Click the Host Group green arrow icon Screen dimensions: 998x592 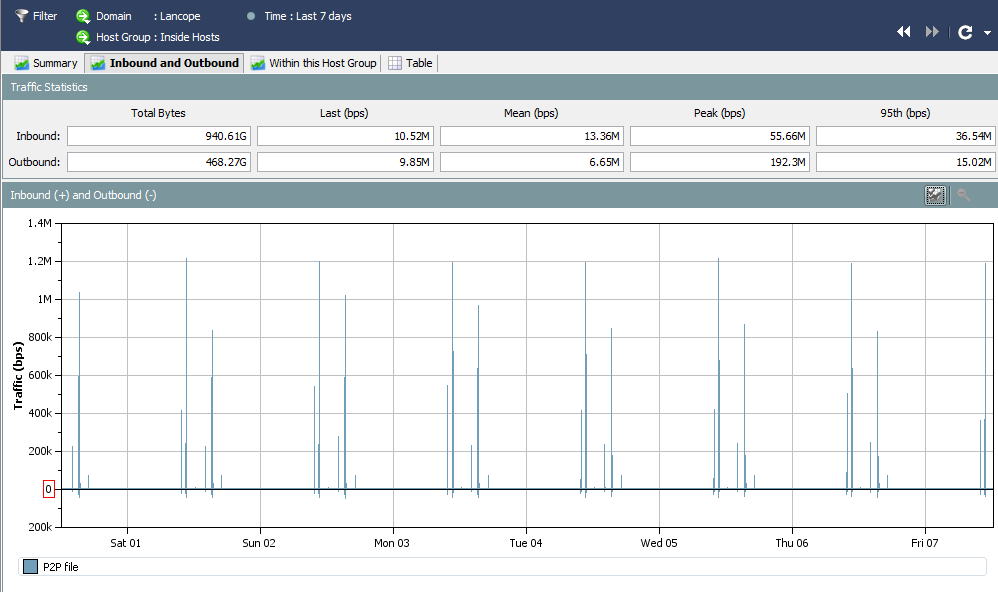coord(83,38)
